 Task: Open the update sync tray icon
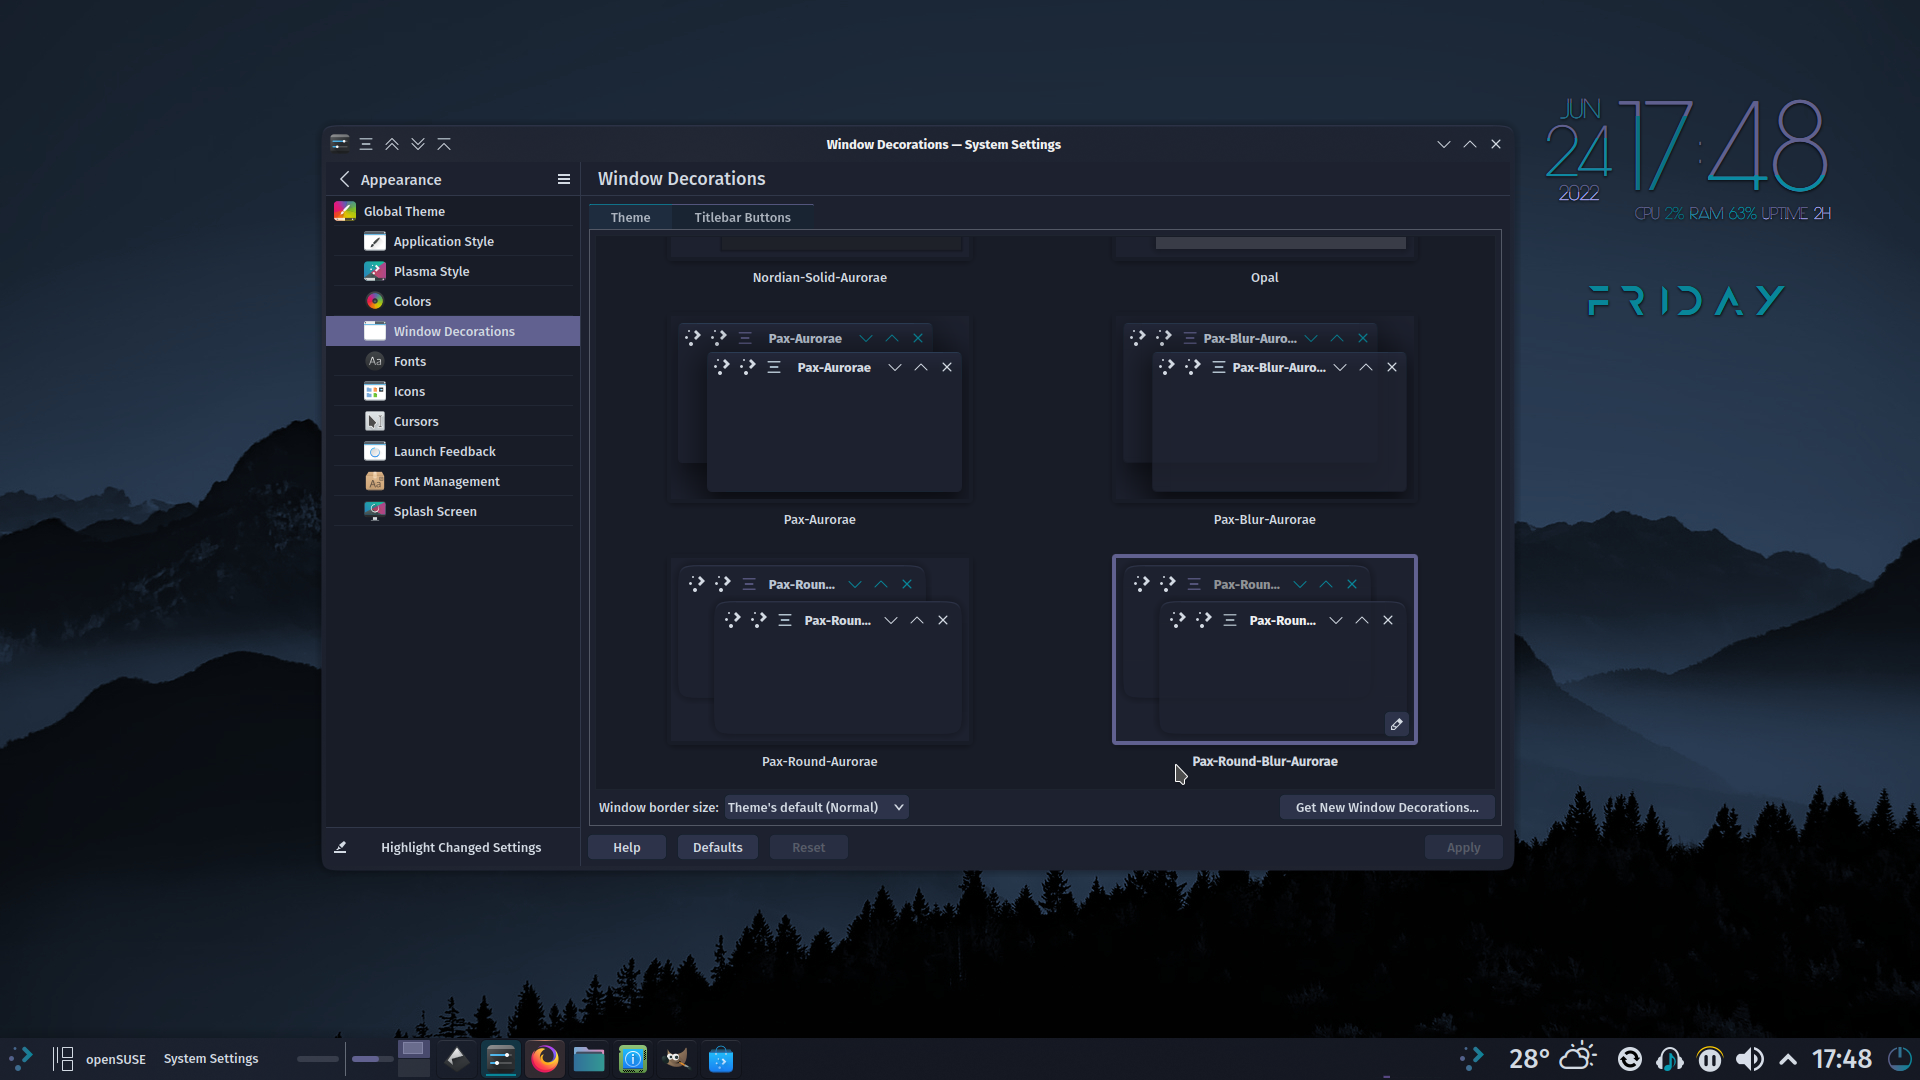coord(1630,1059)
